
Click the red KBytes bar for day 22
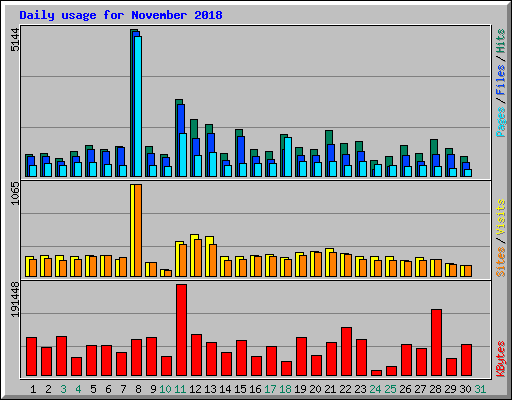click(347, 352)
